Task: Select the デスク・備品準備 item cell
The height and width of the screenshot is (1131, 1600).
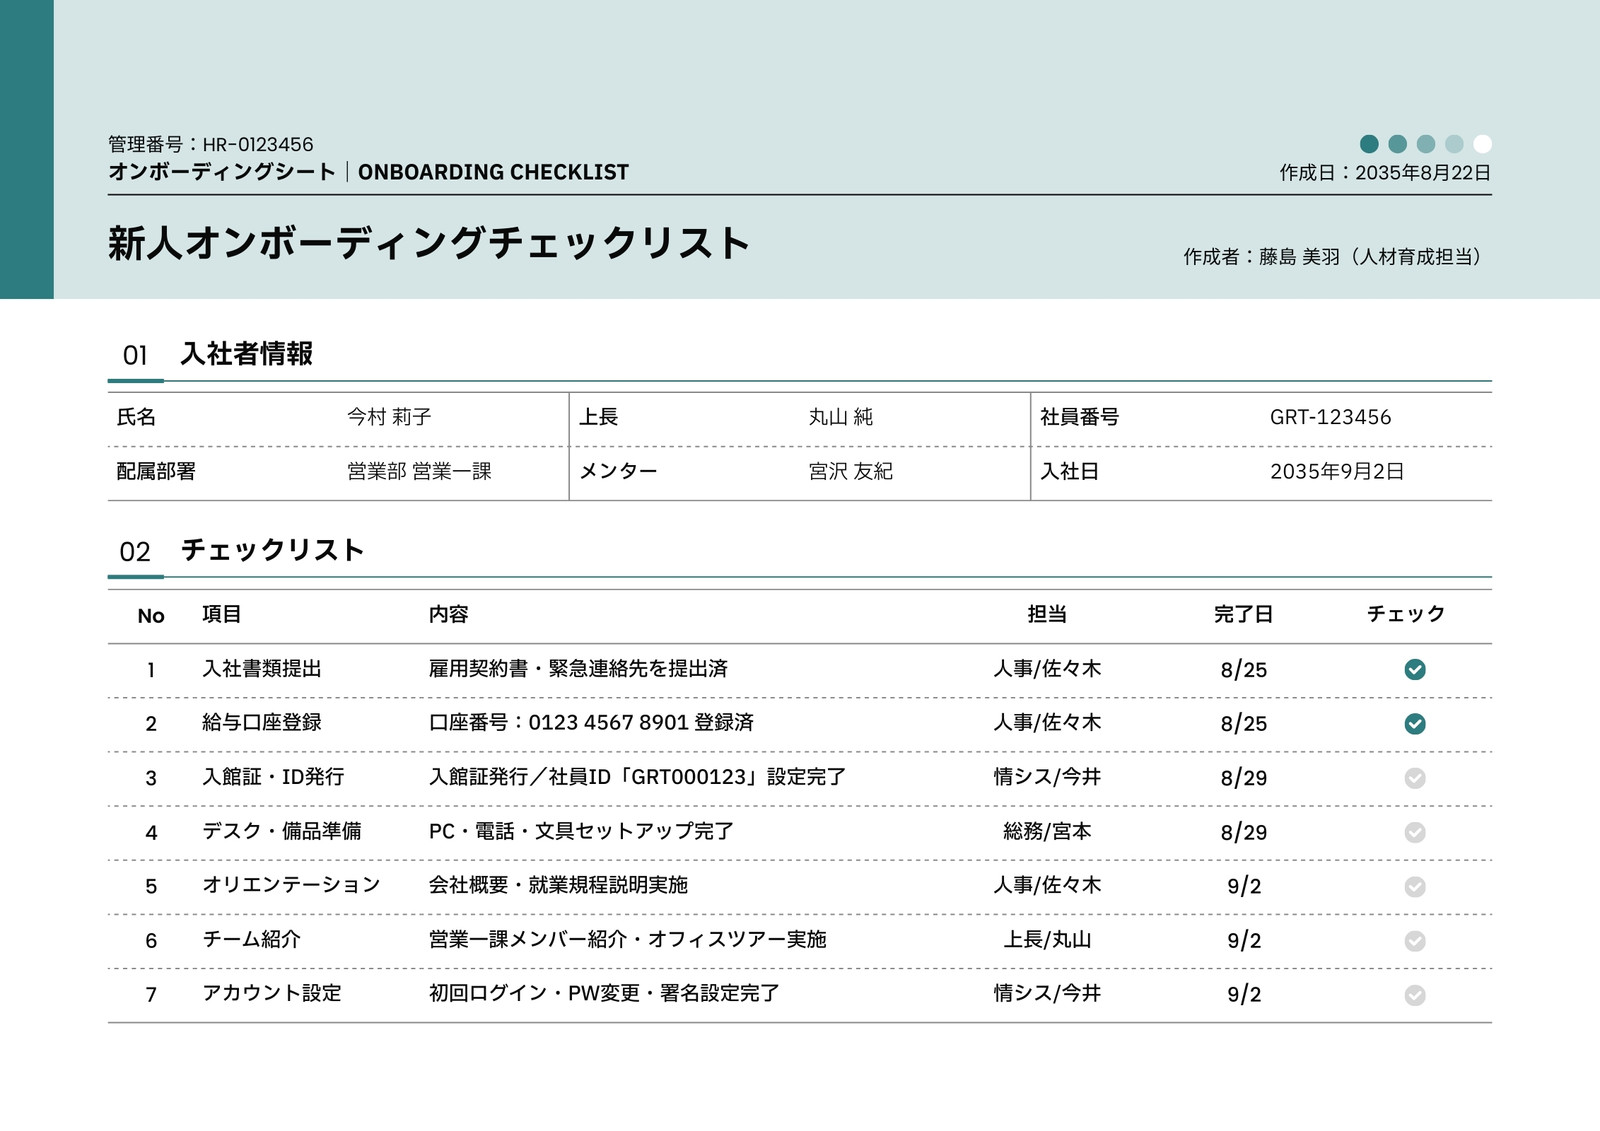Action: pos(282,831)
